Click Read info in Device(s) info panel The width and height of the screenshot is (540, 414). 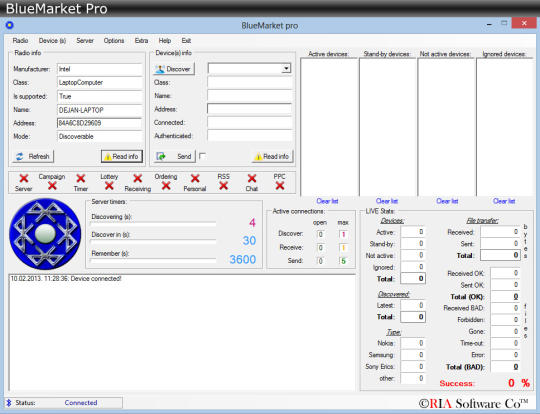pos(272,156)
